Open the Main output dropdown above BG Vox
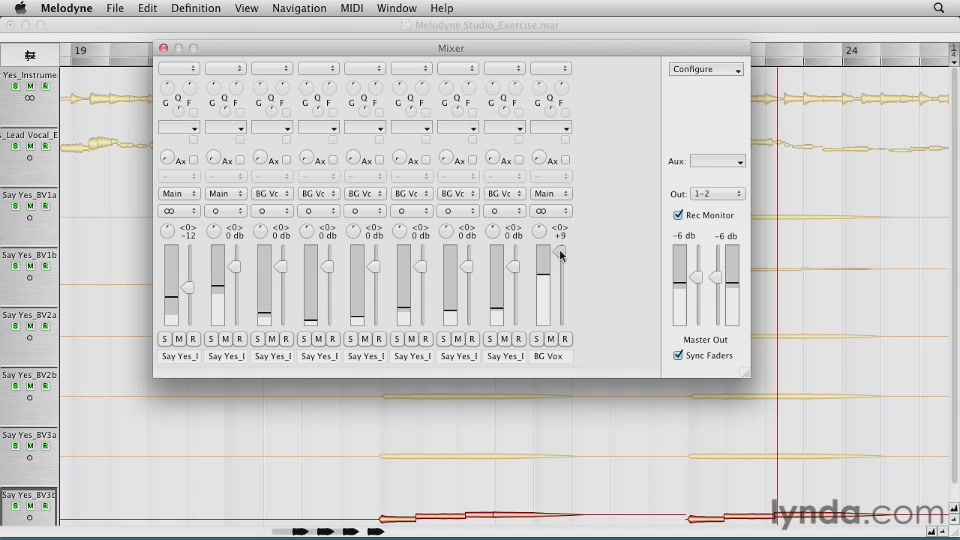 pyautogui.click(x=550, y=193)
